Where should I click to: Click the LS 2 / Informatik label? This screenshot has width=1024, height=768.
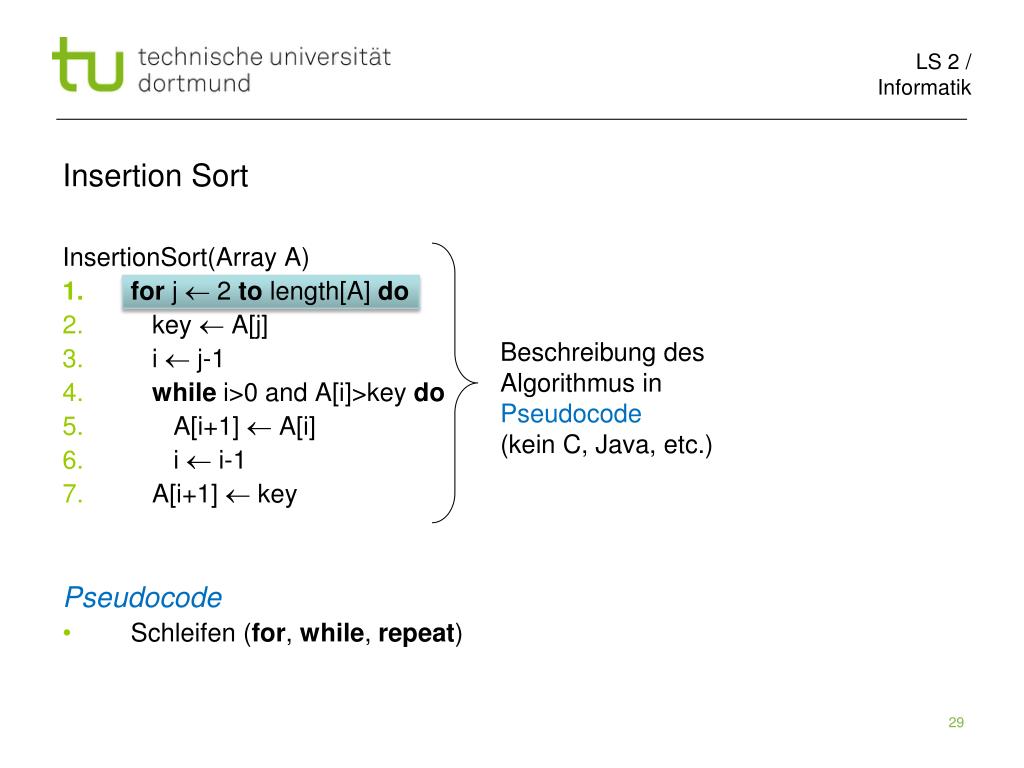point(924,74)
